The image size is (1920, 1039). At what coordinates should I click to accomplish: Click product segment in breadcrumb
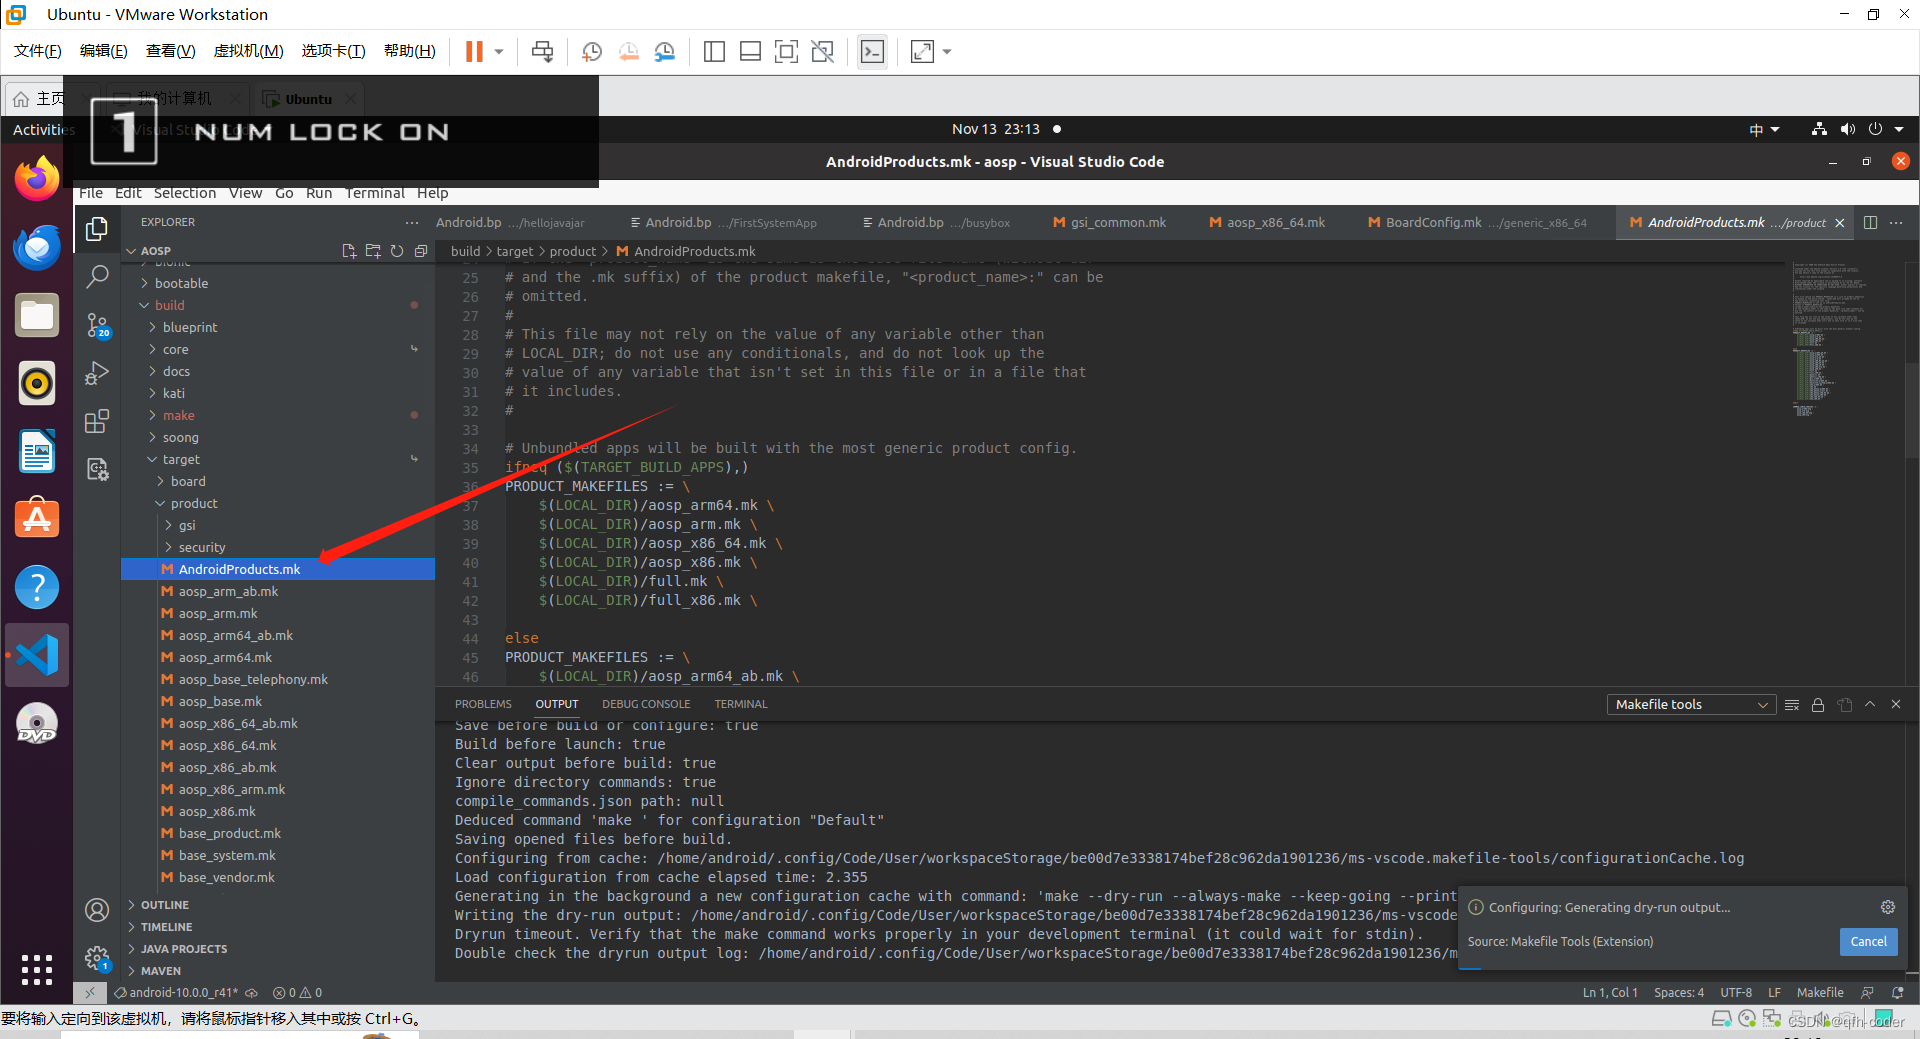(573, 251)
